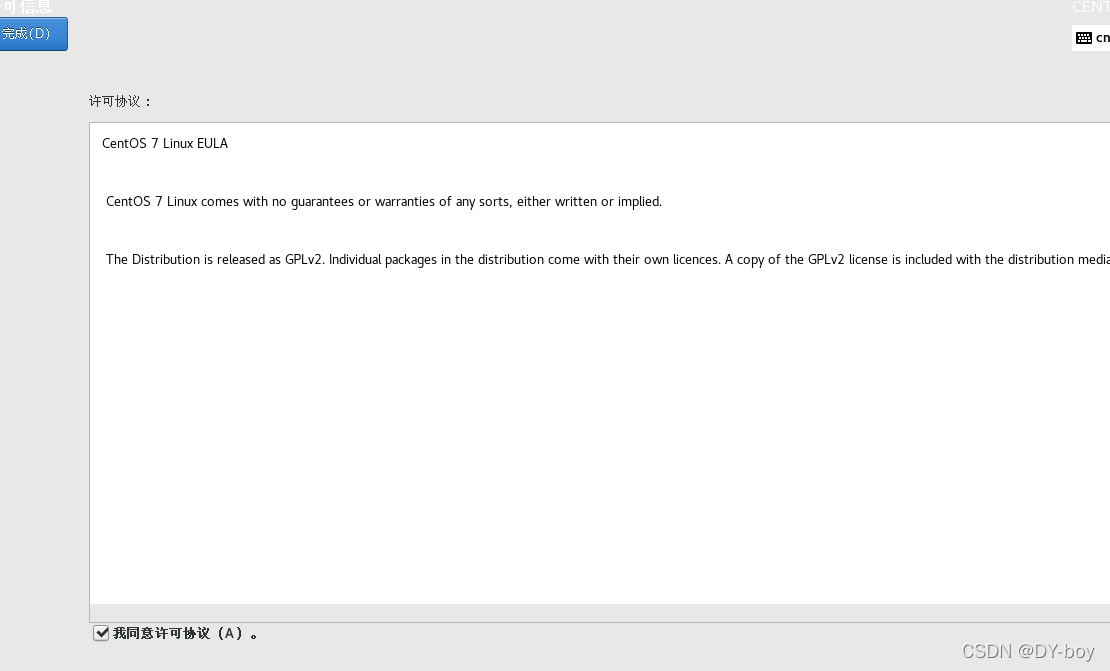Viewport: 1110px width, 671px height.
Task: Click the keyboard layout icon
Action: pos(1084,38)
